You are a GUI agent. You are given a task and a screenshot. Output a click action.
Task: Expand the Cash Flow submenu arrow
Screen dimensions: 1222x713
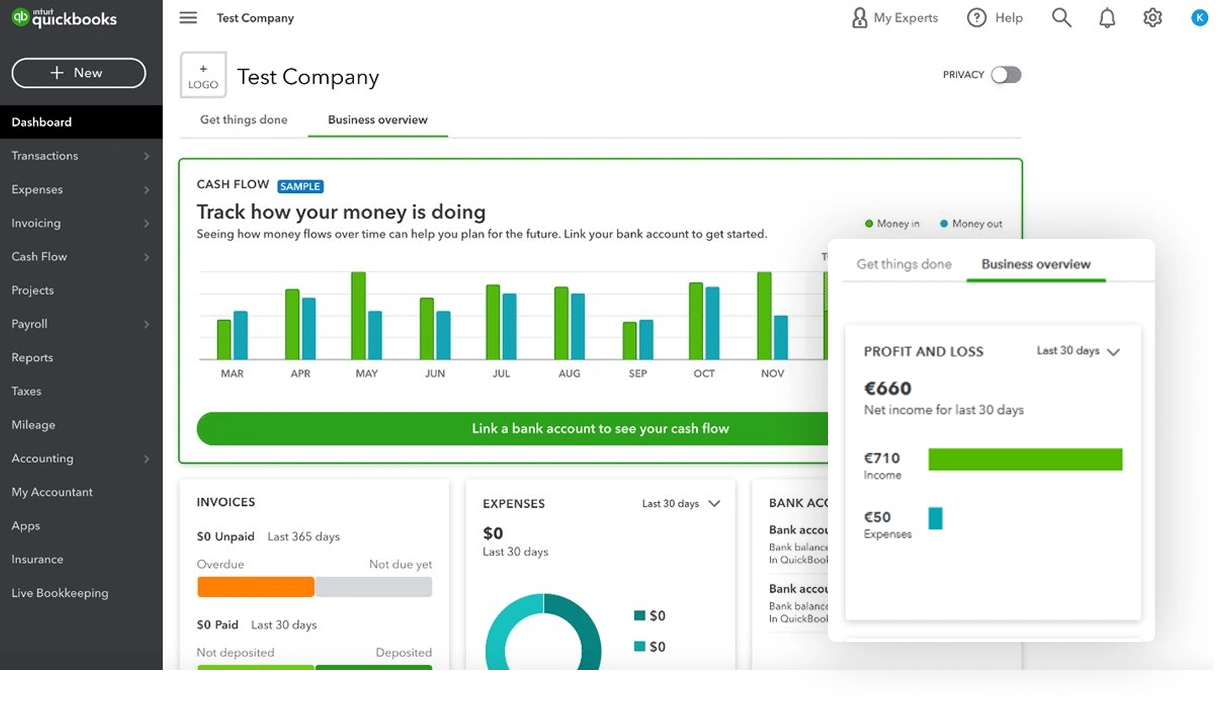point(147,257)
